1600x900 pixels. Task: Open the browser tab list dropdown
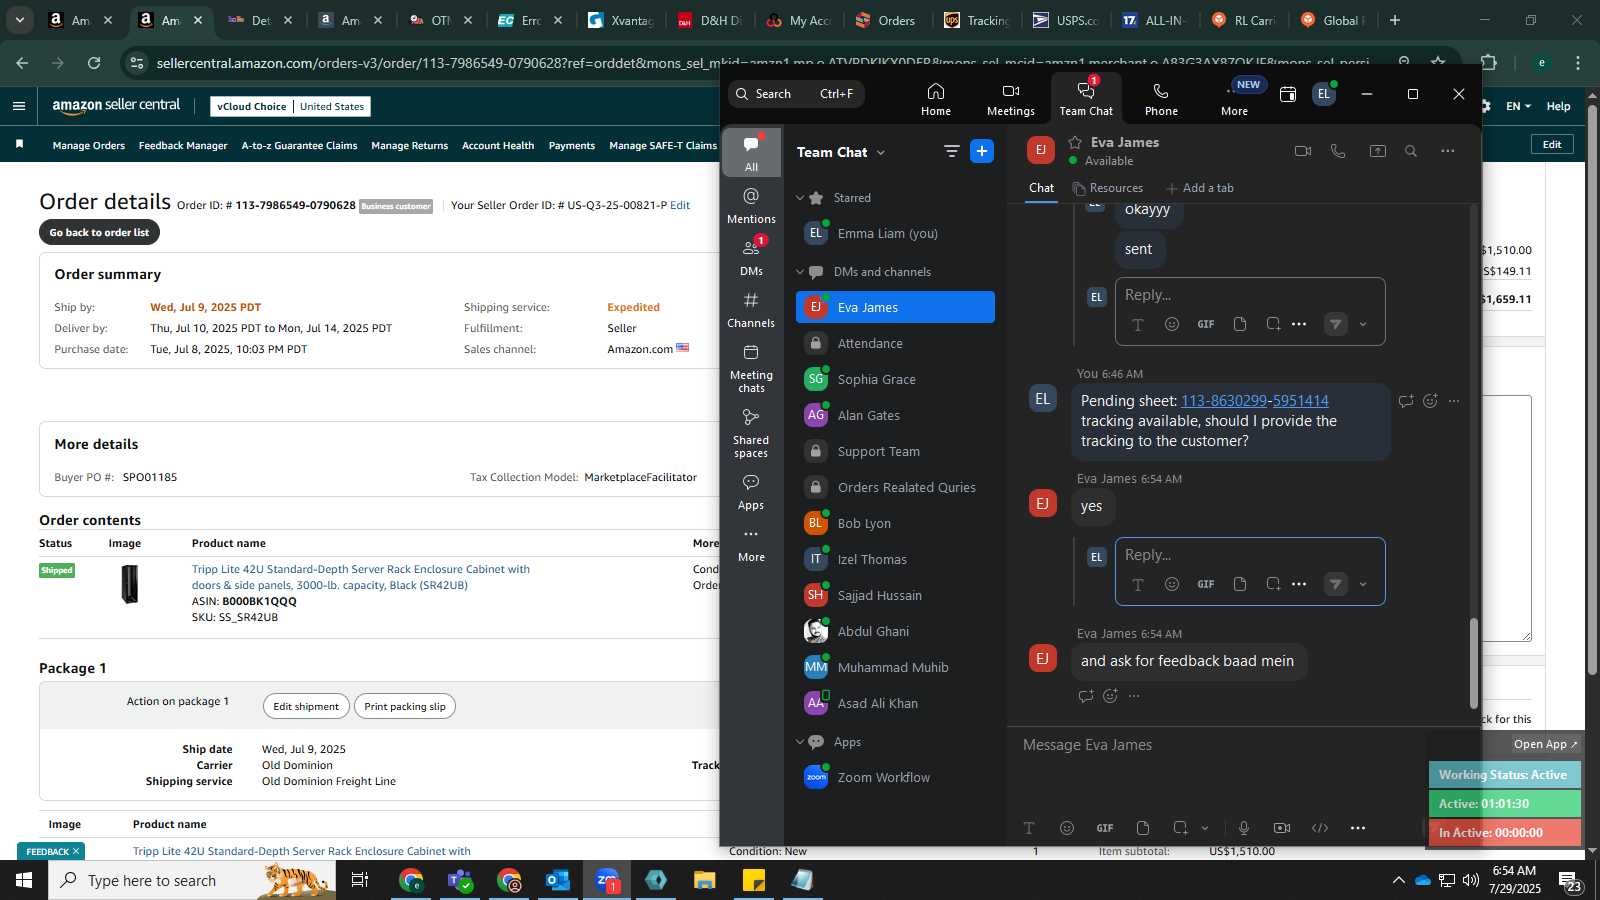coord(19,20)
